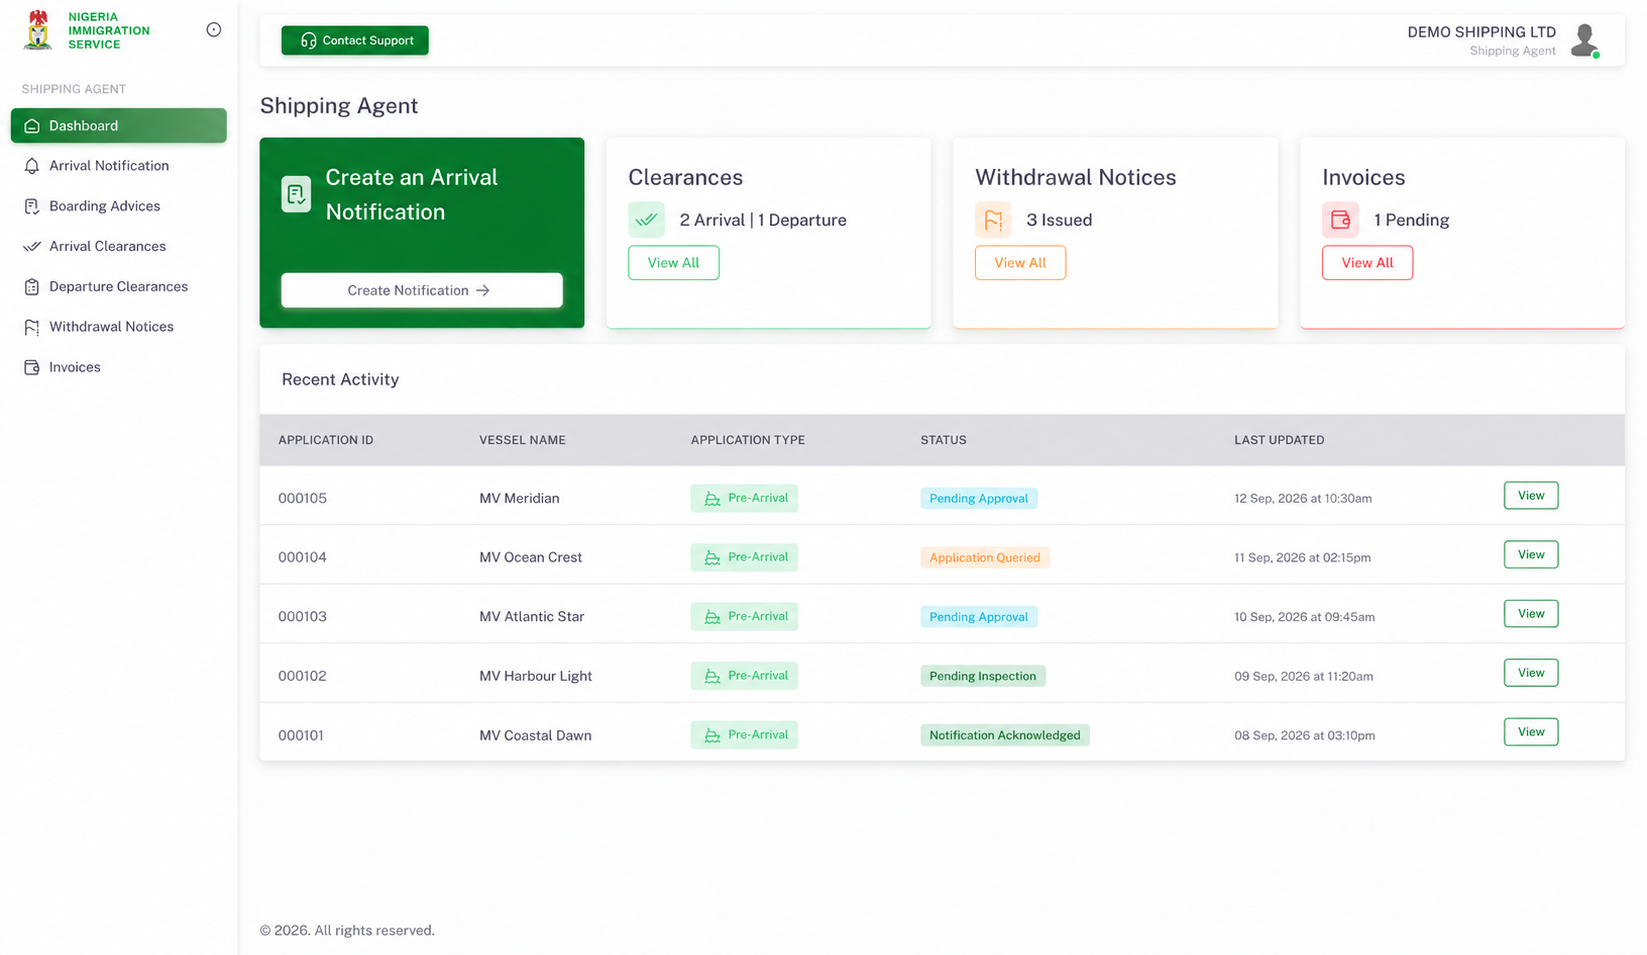Viewport: 1647px width, 955px height.
Task: Click the document icon on Create Arrival card
Action: 296,194
